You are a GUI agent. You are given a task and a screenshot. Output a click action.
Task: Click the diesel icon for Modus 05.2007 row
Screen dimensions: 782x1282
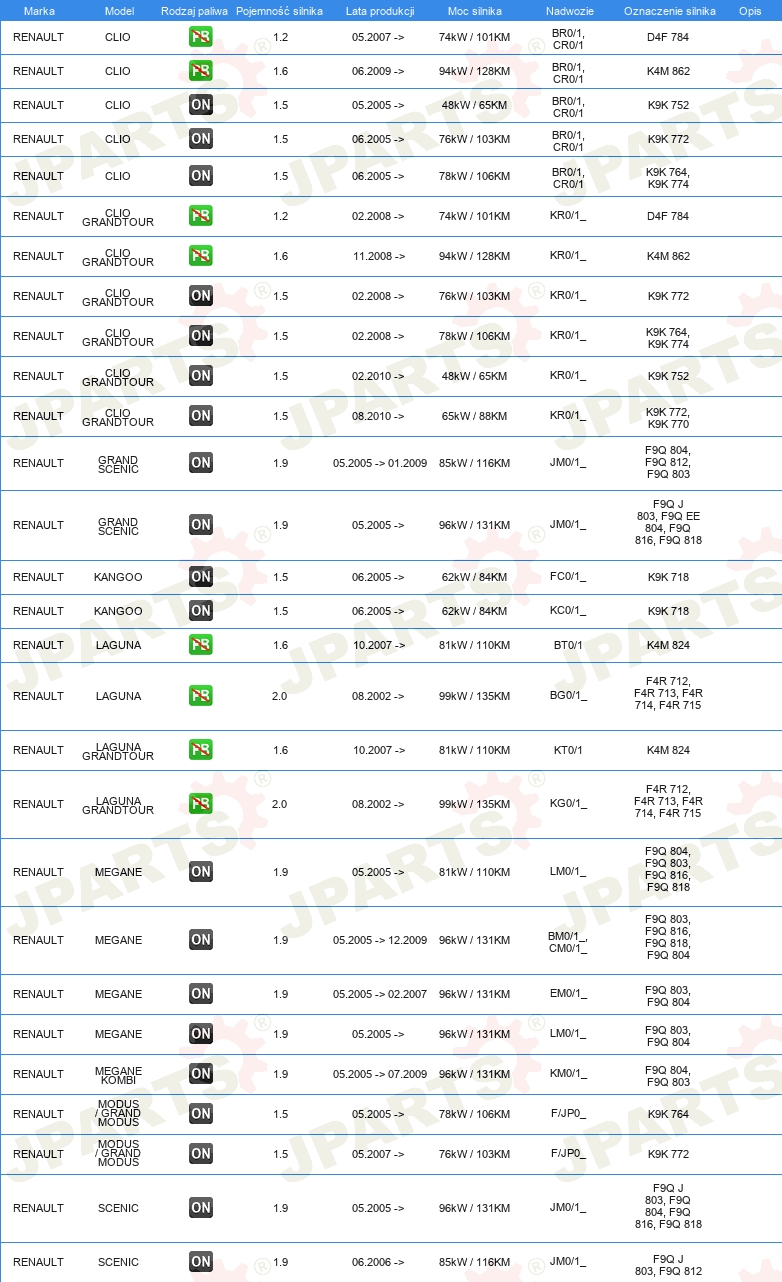pos(200,1154)
